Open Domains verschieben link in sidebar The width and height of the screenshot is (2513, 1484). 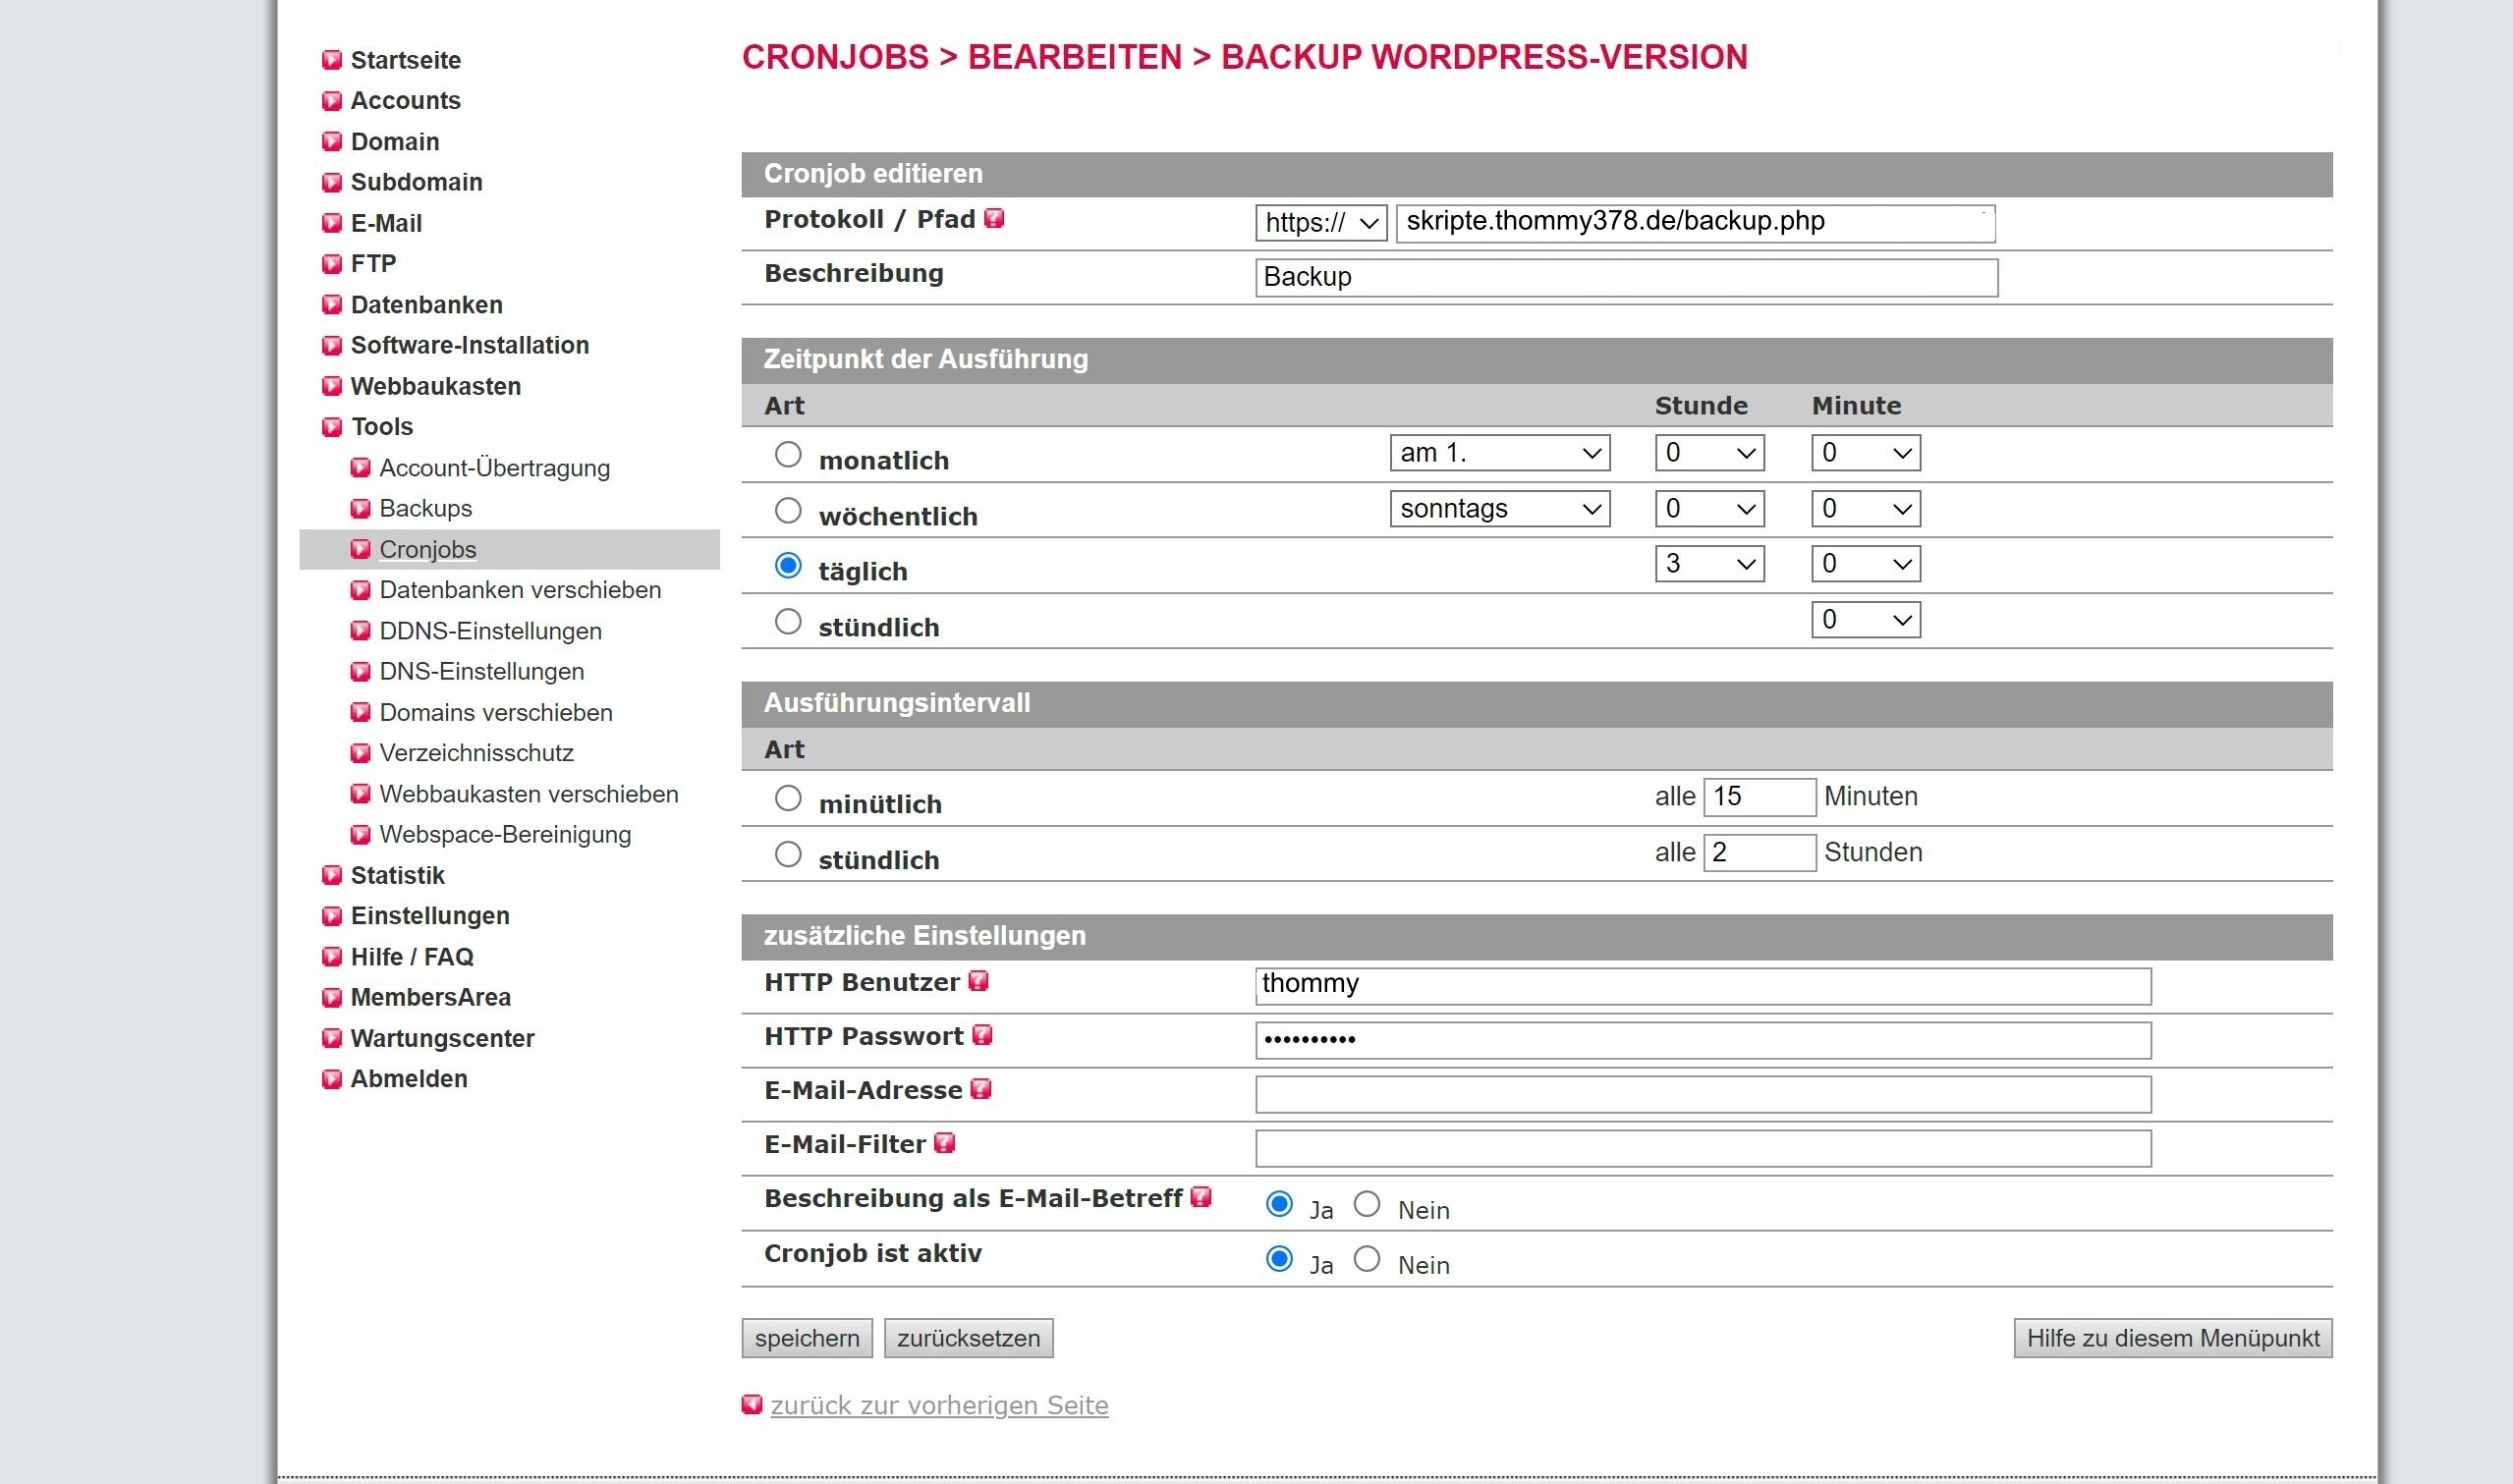[496, 712]
